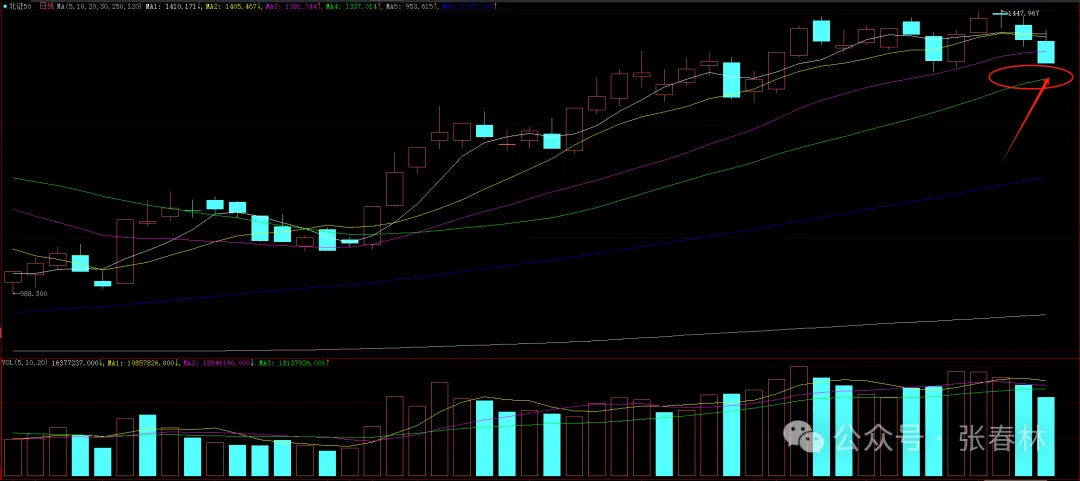This screenshot has height=481, width=1080.
Task: Click the high price label 1447.967
Action: coord(1024,14)
